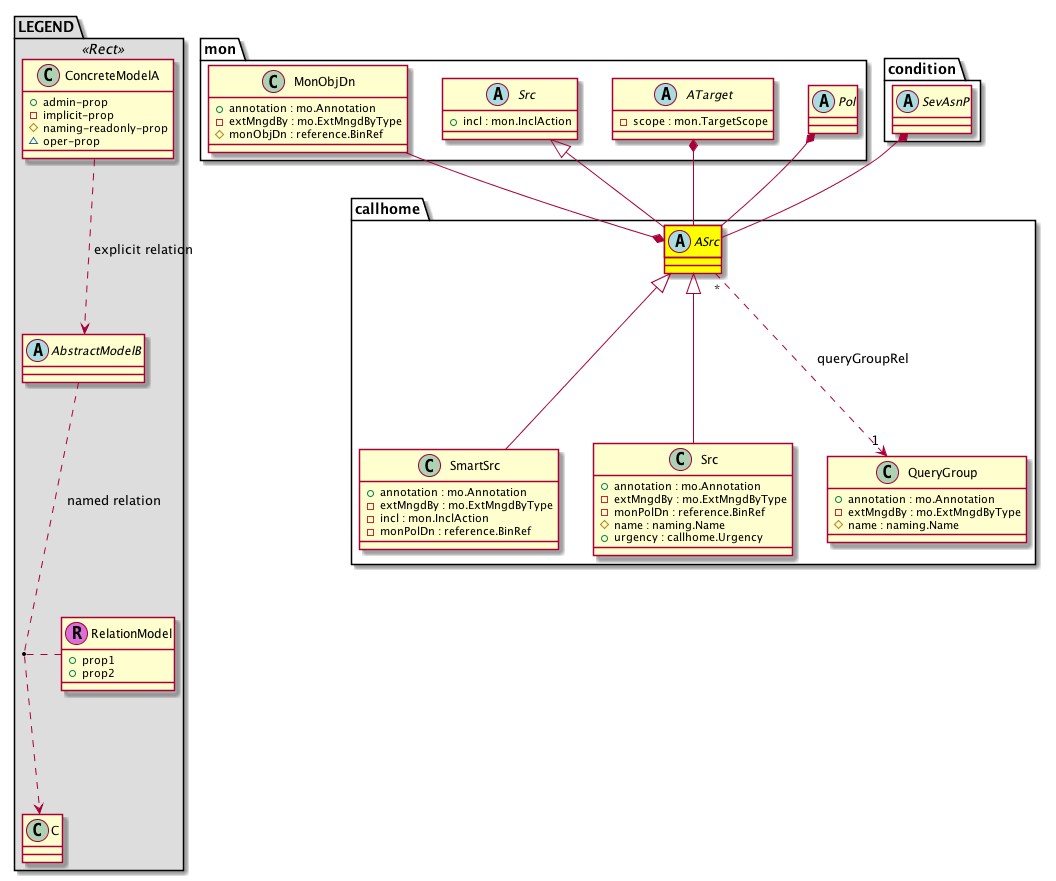This screenshot has width=1056, height=881.
Task: Select the mon package tab label
Action: coord(219,48)
